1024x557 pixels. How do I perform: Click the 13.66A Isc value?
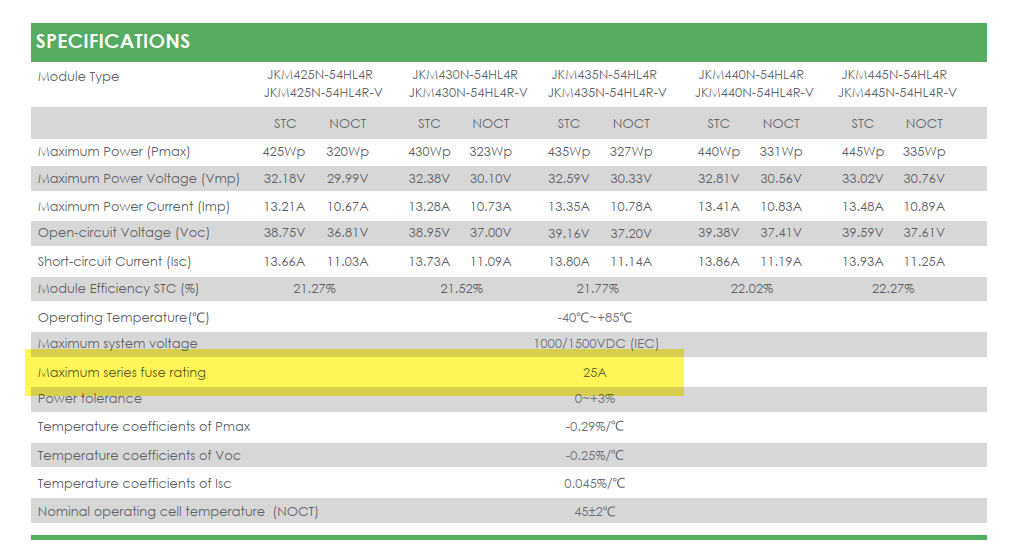[x=284, y=261]
